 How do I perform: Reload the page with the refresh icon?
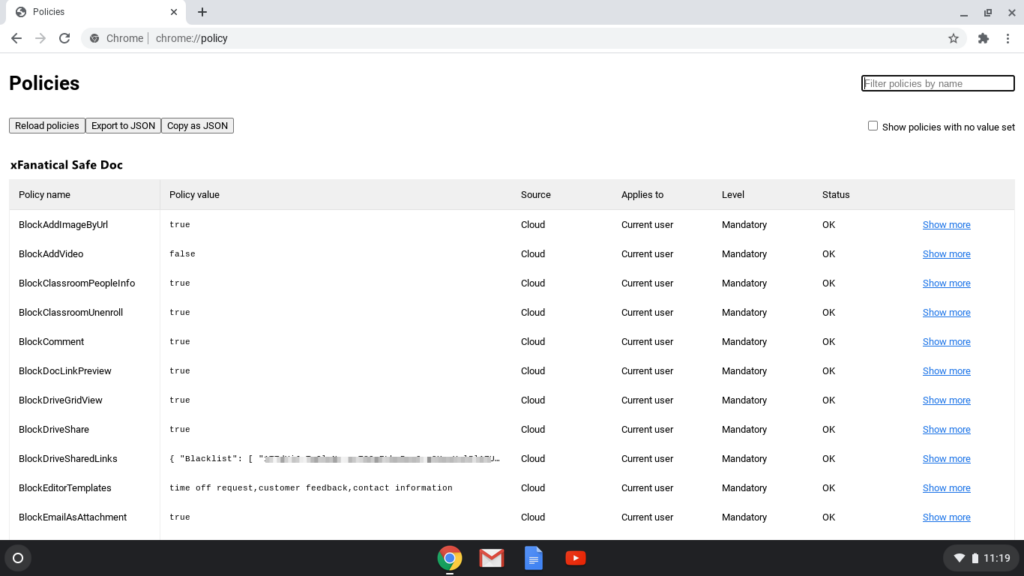pos(63,38)
